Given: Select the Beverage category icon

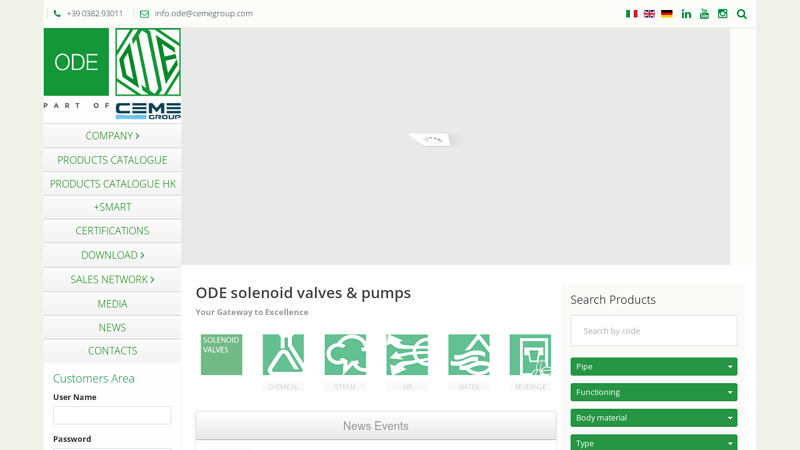Looking at the screenshot, I should (x=530, y=355).
